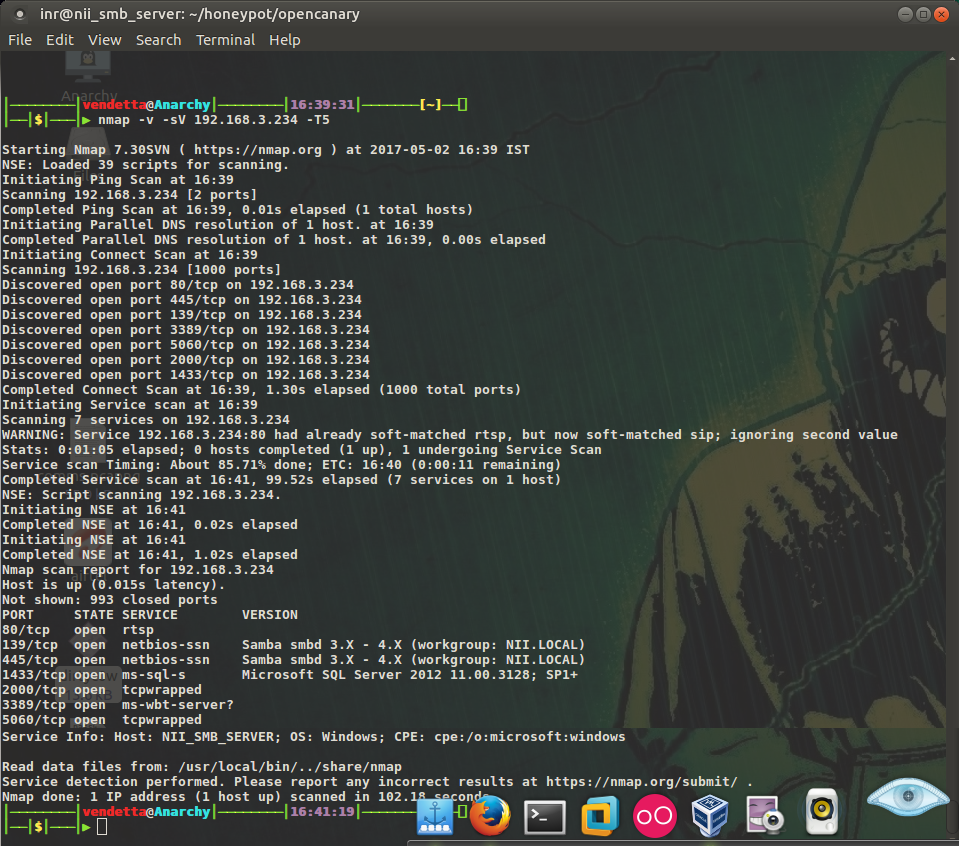The width and height of the screenshot is (960, 854).
Task: Click the '445/tcp open netbios-ssn' row
Action: coord(293,660)
